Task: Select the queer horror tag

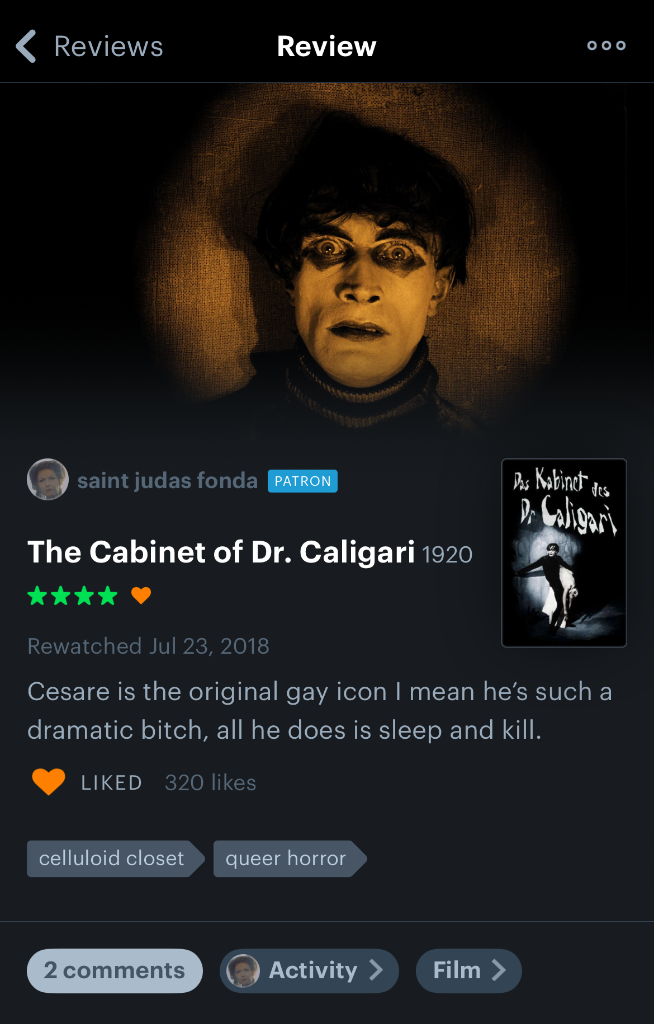Action: pos(289,858)
